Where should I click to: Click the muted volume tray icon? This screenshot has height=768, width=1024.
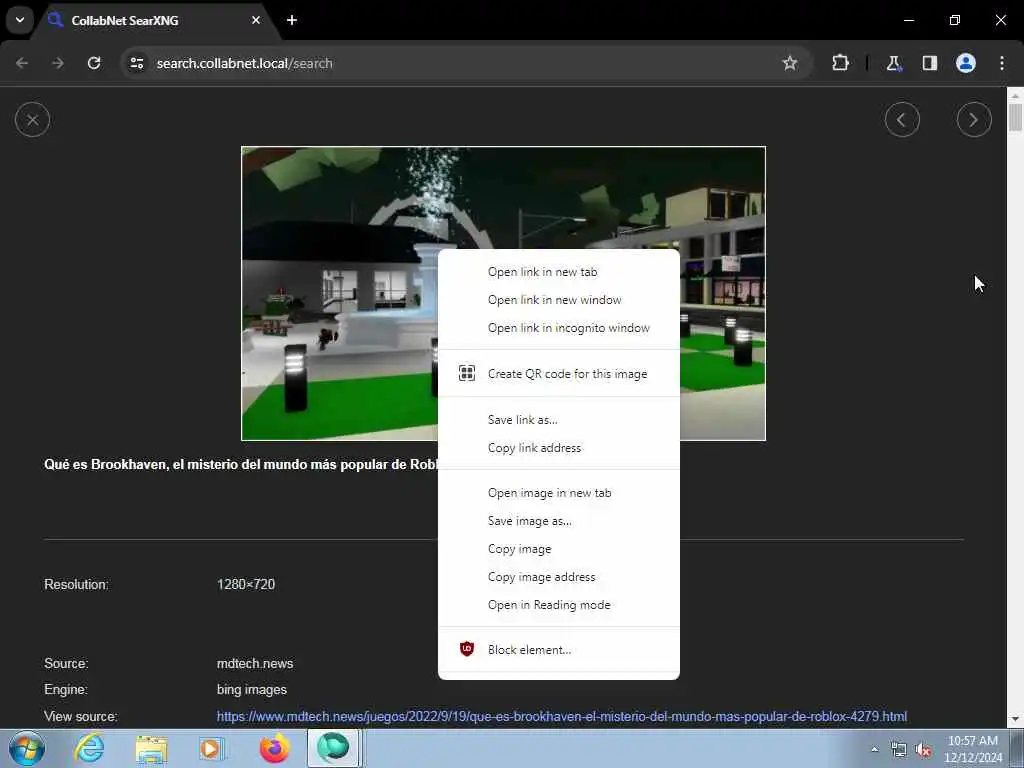(923, 750)
